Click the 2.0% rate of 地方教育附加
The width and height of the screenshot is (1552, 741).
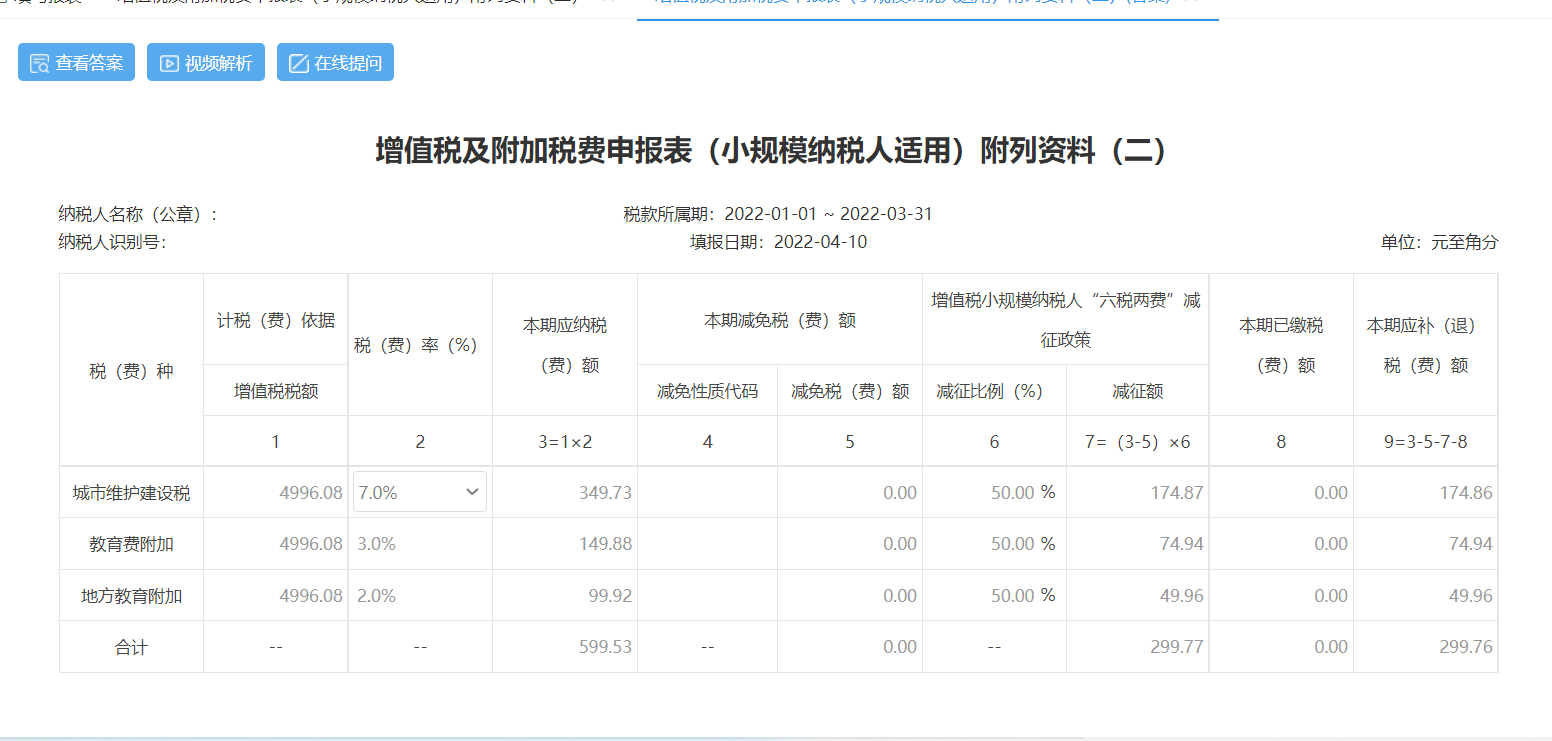[377, 596]
